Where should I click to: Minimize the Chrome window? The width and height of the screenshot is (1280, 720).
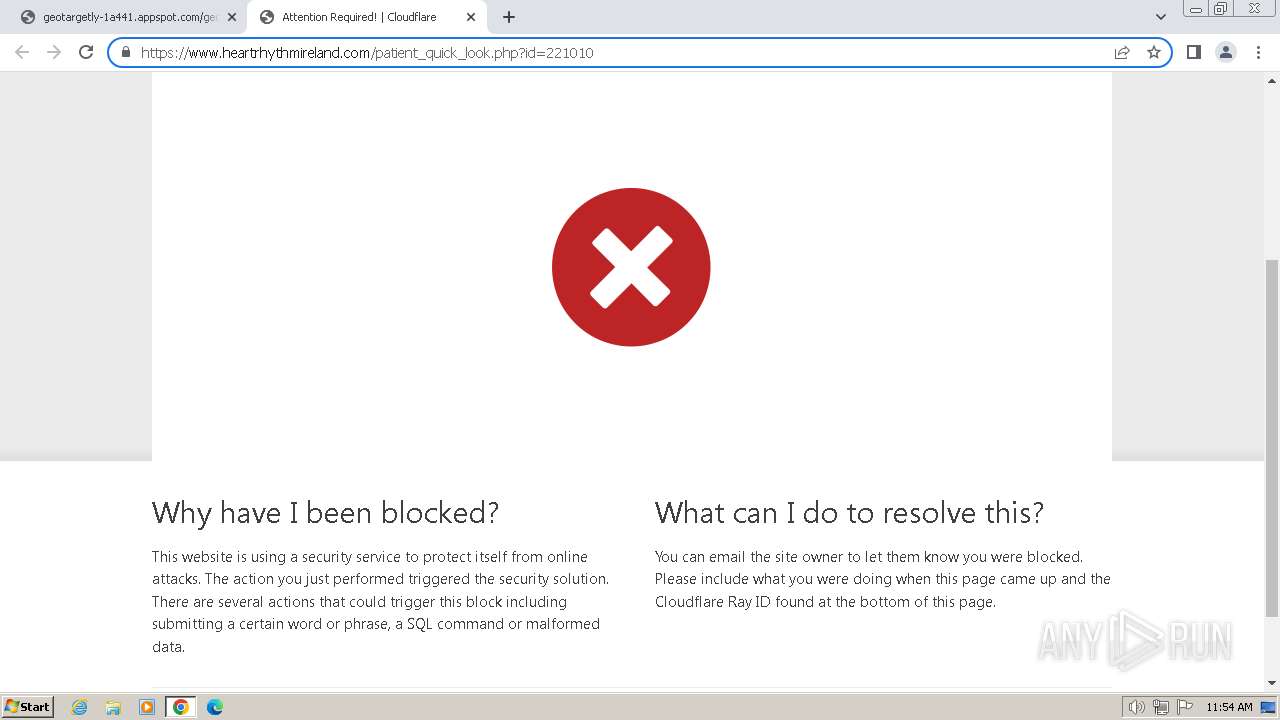[1195, 9]
